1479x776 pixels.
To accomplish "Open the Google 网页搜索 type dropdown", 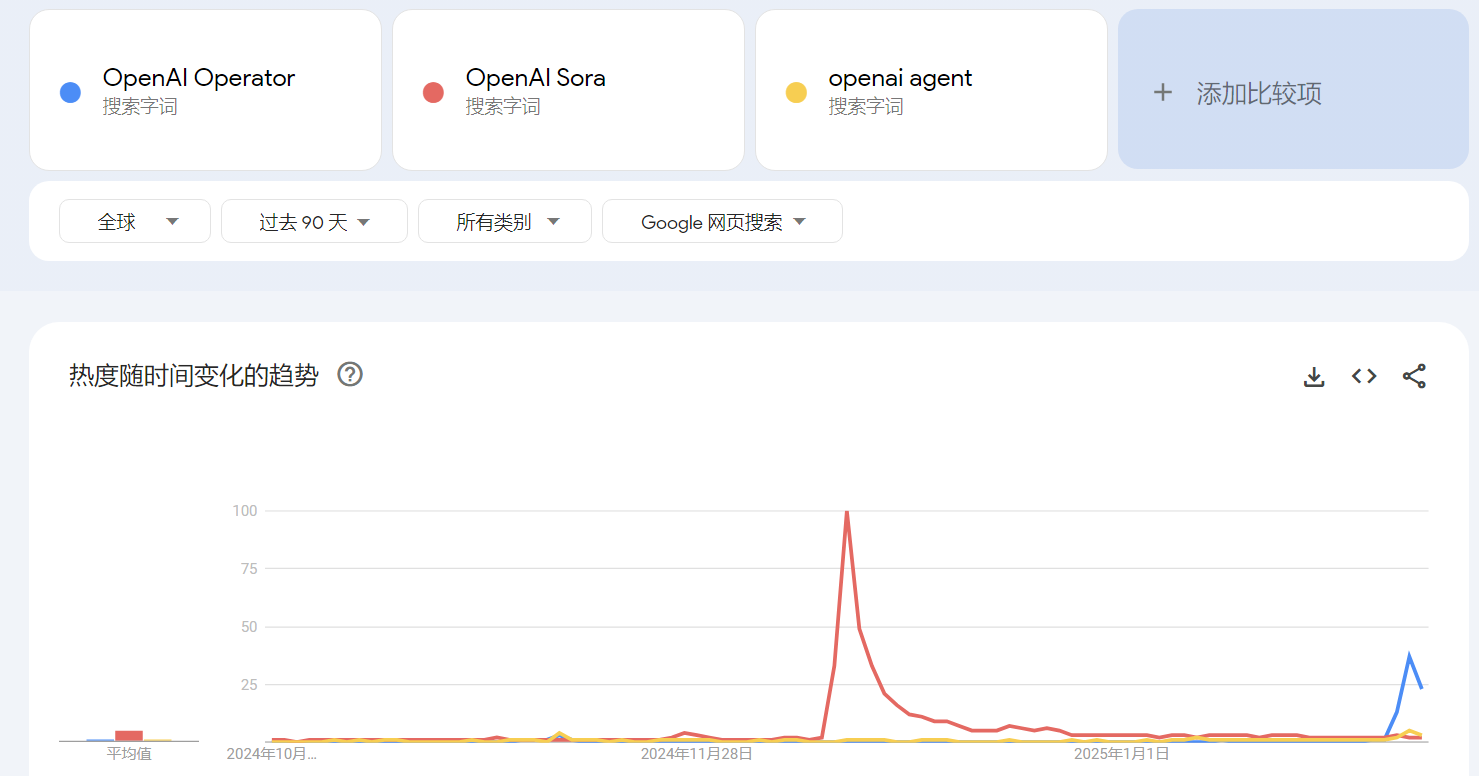I will pos(722,222).
